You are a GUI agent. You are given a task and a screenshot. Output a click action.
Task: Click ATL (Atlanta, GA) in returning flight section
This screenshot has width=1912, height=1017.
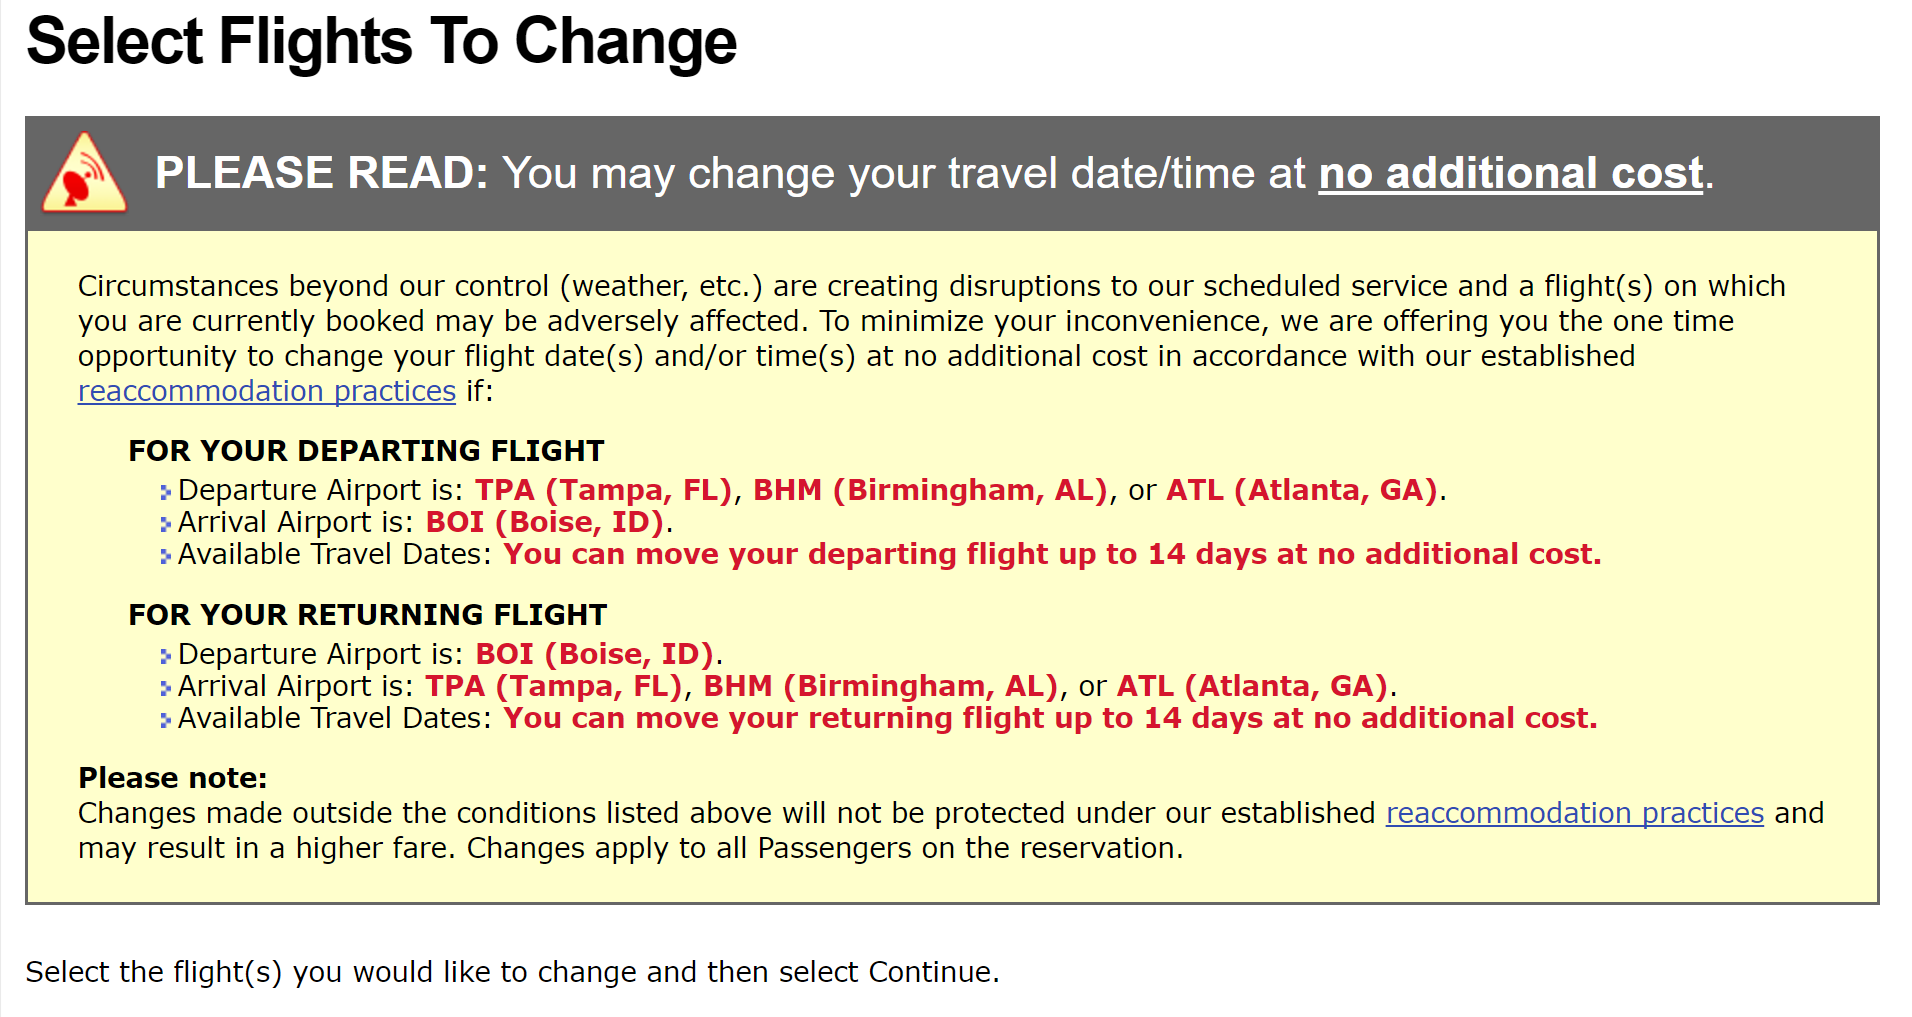click(x=1252, y=686)
